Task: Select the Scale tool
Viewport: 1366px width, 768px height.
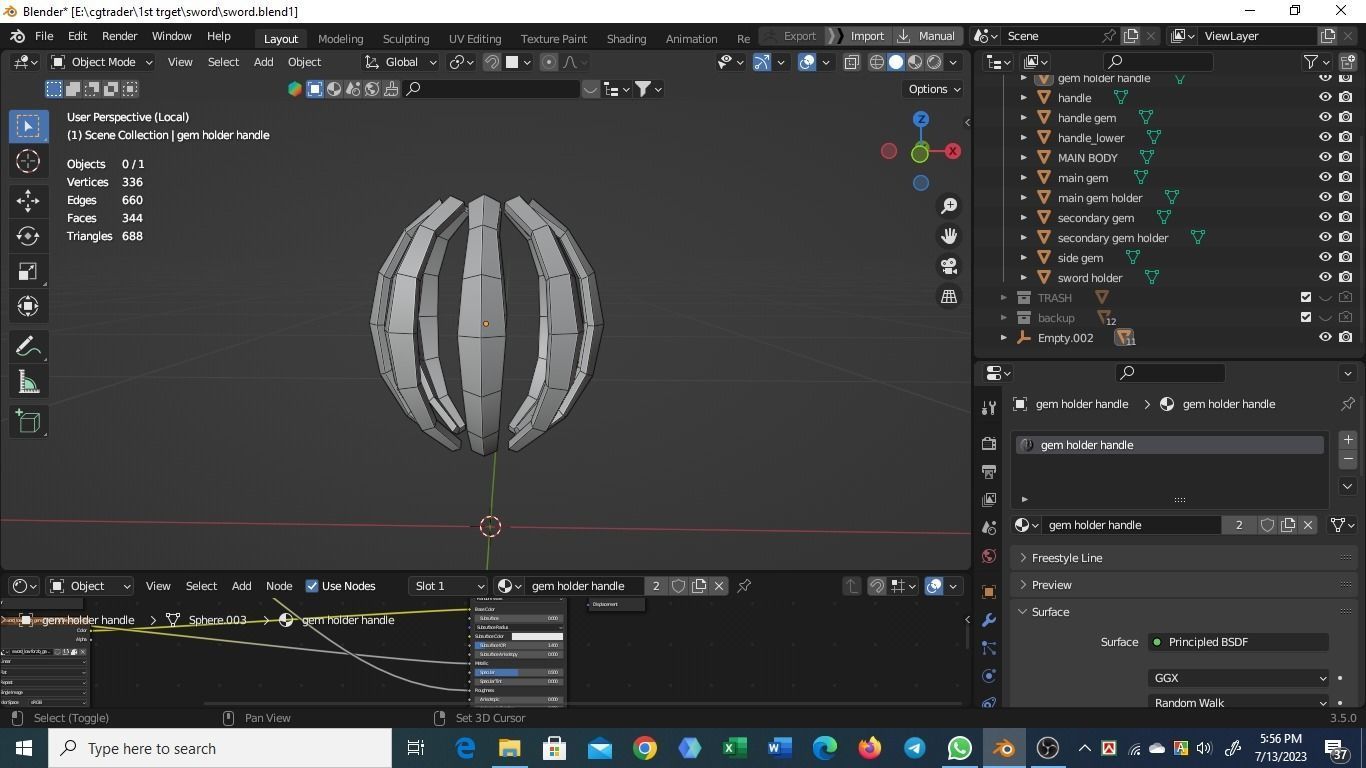Action: point(28,271)
